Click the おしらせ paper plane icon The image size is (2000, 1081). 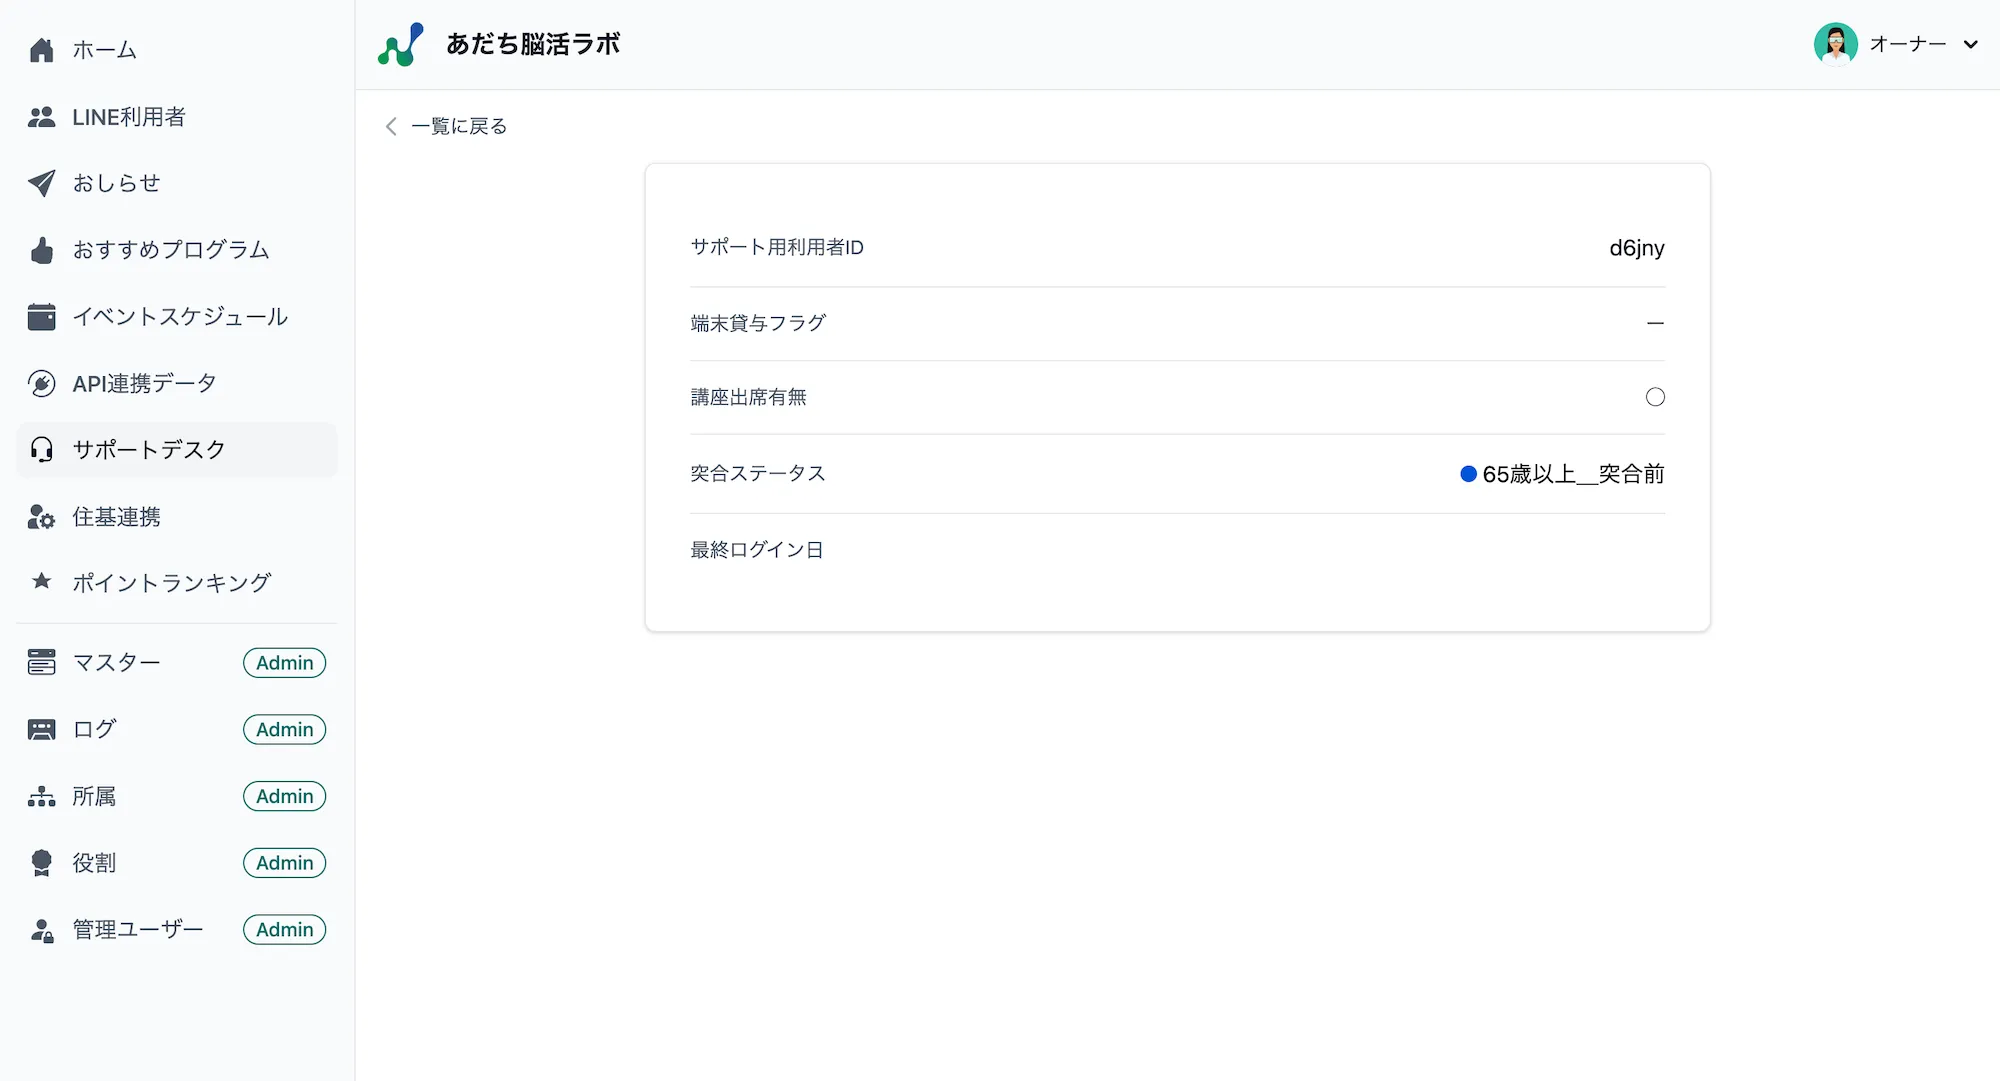click(41, 182)
